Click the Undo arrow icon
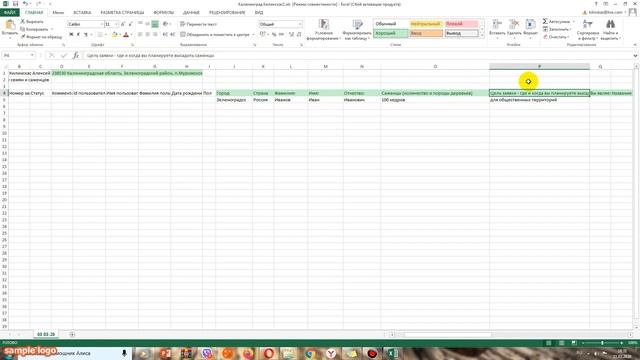 (25, 4)
